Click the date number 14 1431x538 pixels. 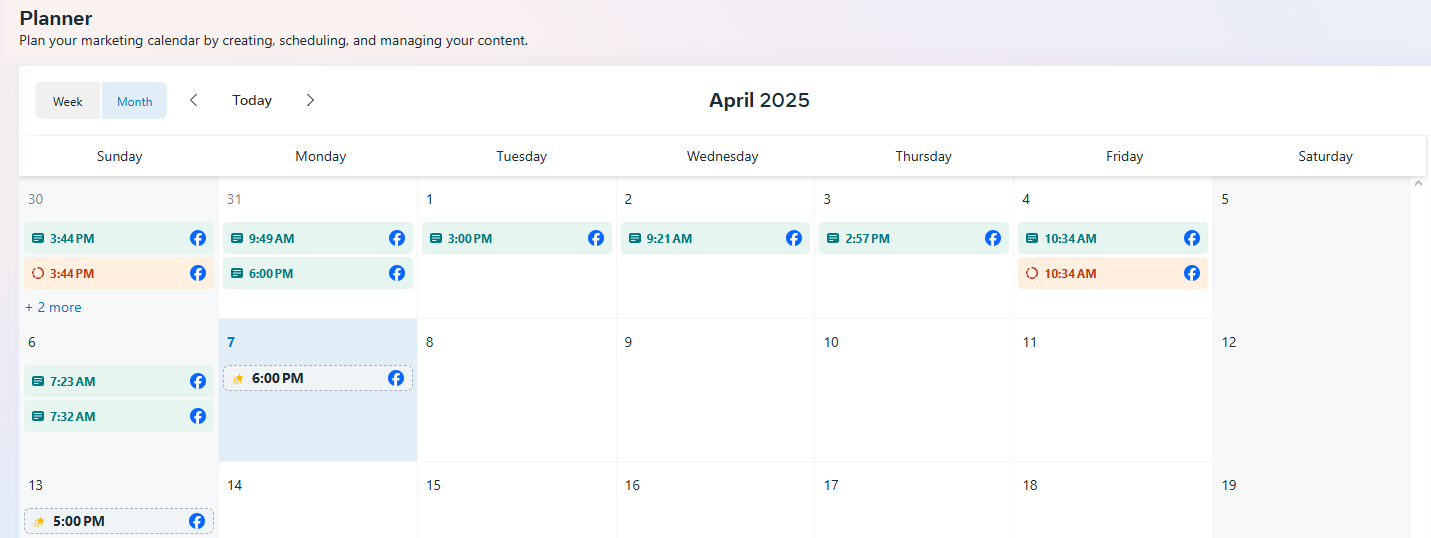pos(234,485)
